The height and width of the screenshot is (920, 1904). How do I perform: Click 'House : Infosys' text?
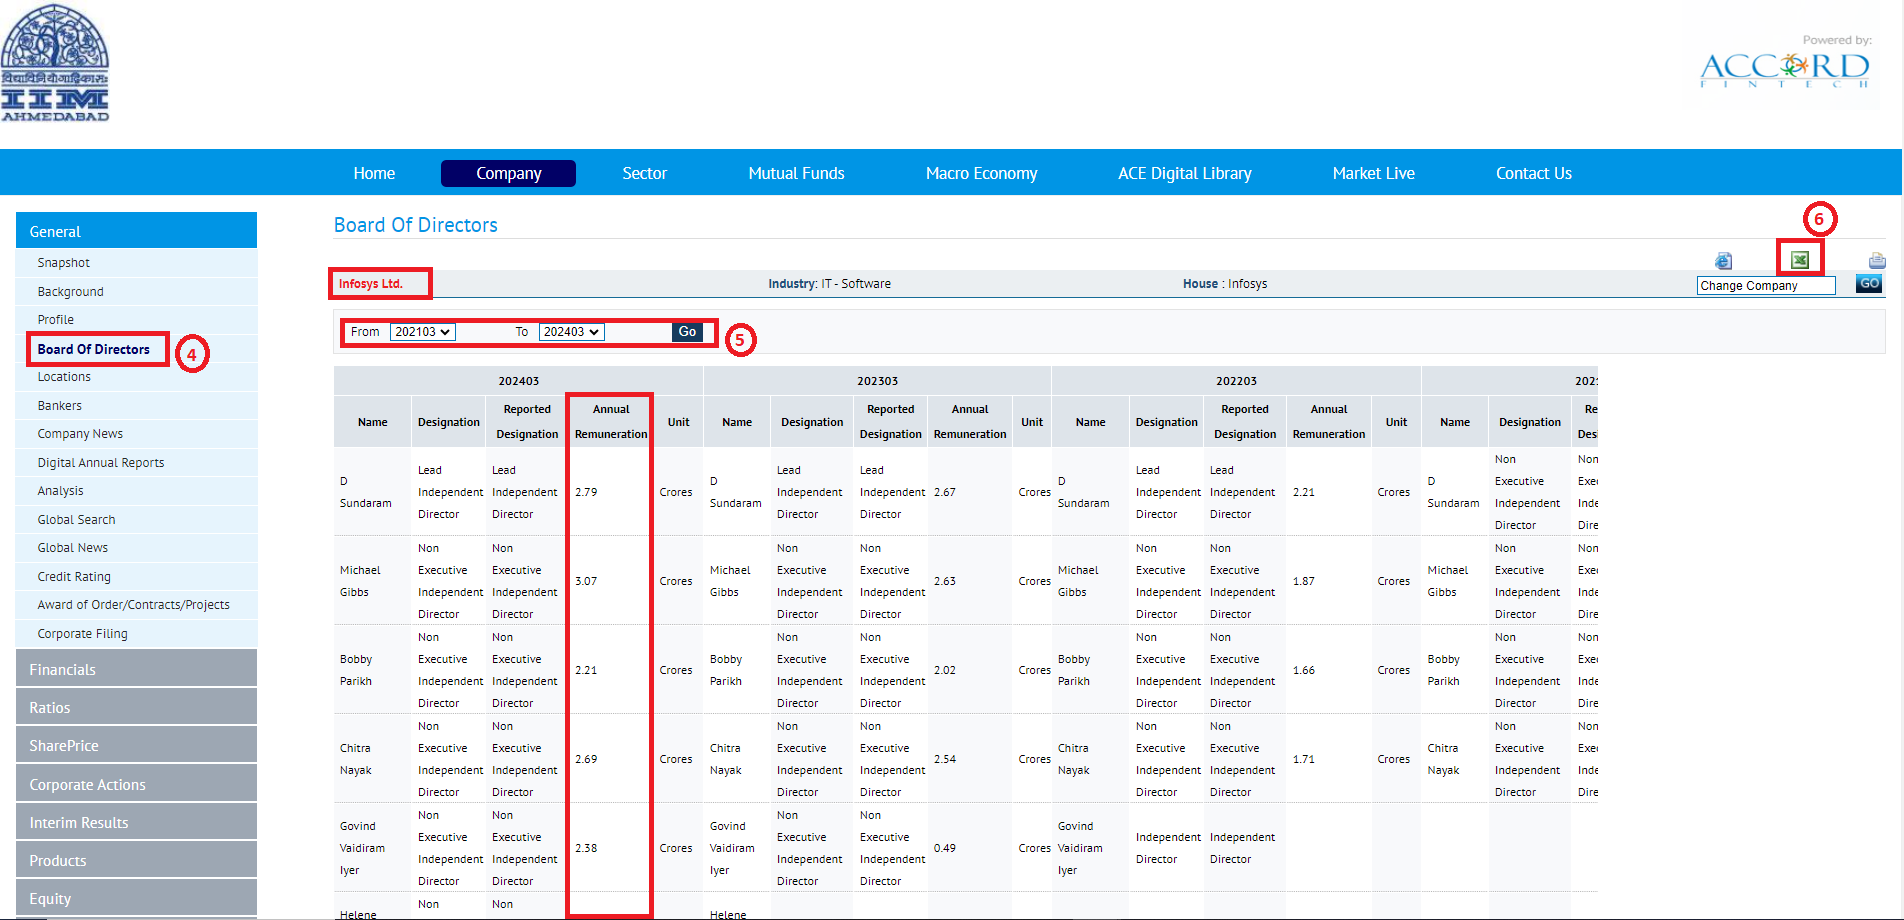pyautogui.click(x=1225, y=284)
